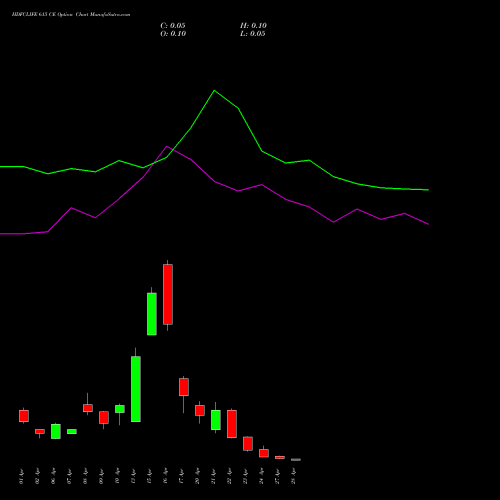Click the 16 Apr date label
This screenshot has height=500, width=500.
point(166,477)
